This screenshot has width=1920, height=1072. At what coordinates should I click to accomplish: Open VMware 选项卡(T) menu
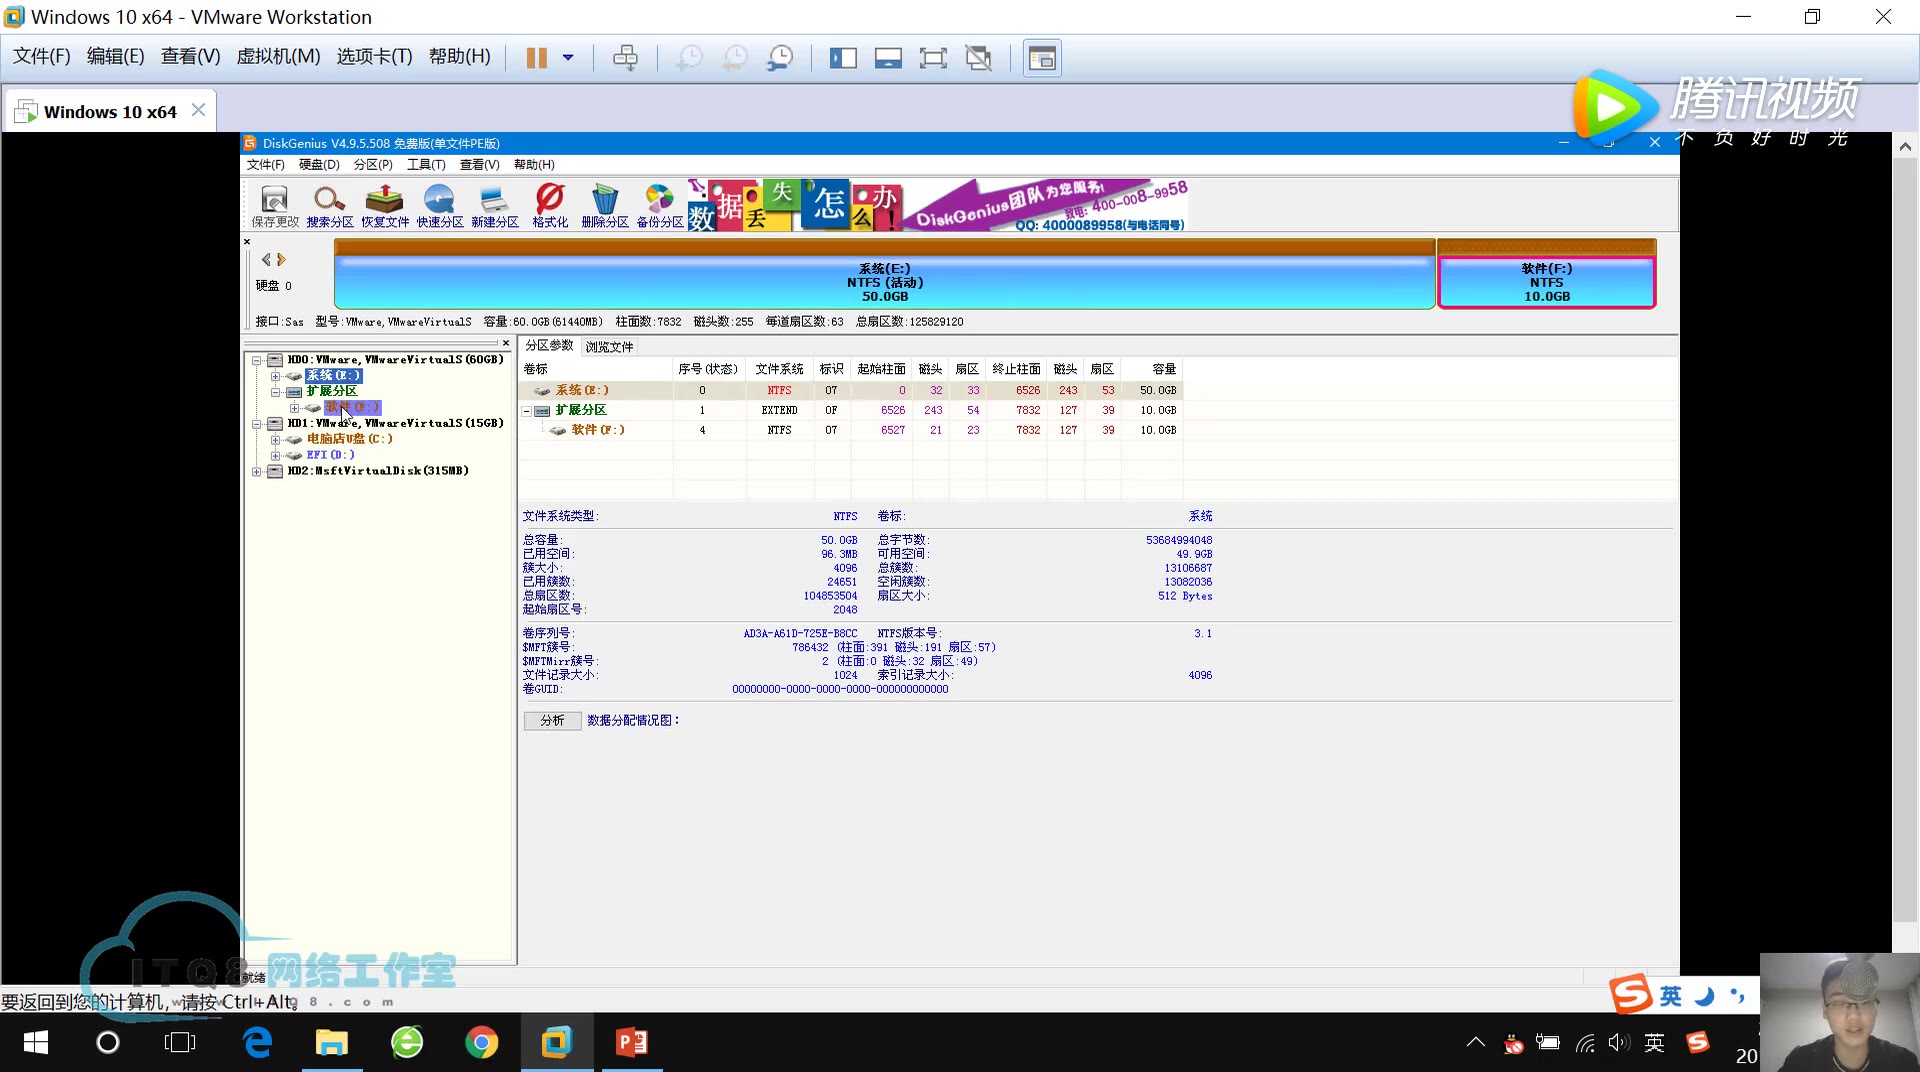click(x=374, y=57)
